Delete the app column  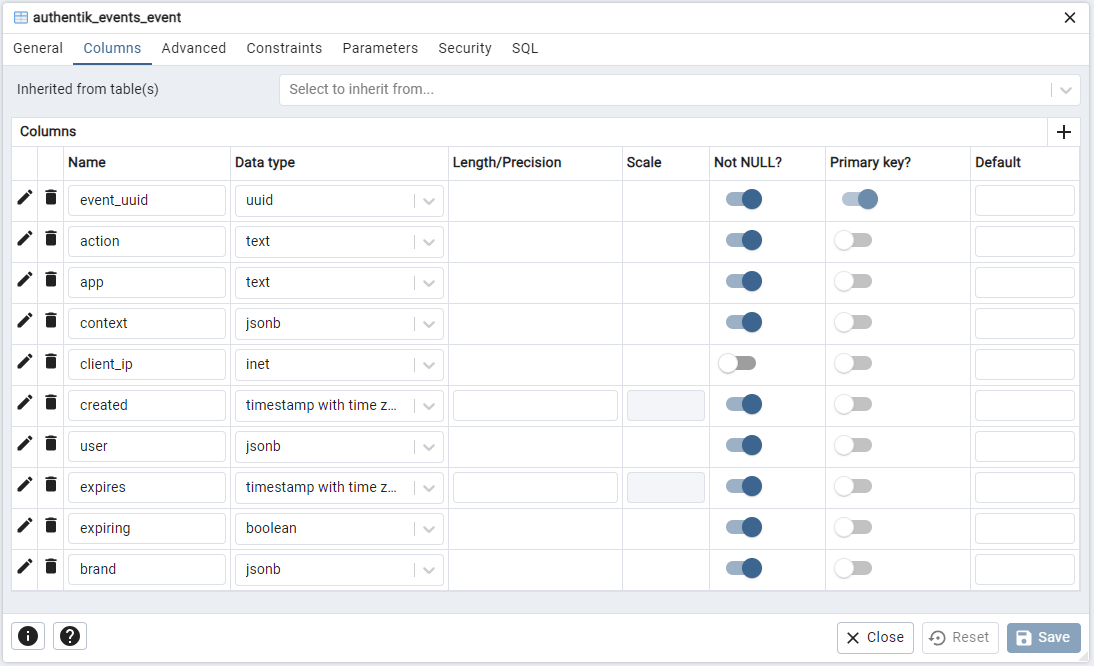[51, 280]
